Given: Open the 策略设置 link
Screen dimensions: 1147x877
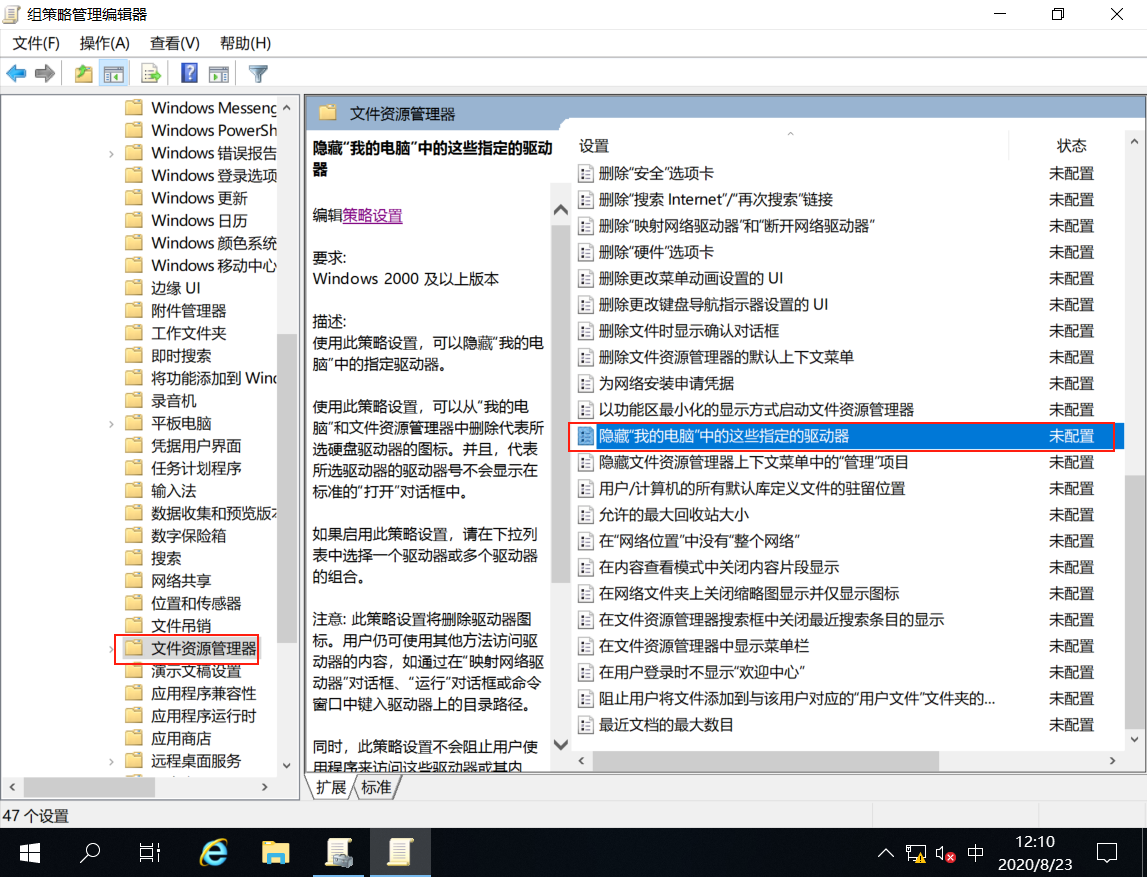Looking at the screenshot, I should pyautogui.click(x=372, y=216).
